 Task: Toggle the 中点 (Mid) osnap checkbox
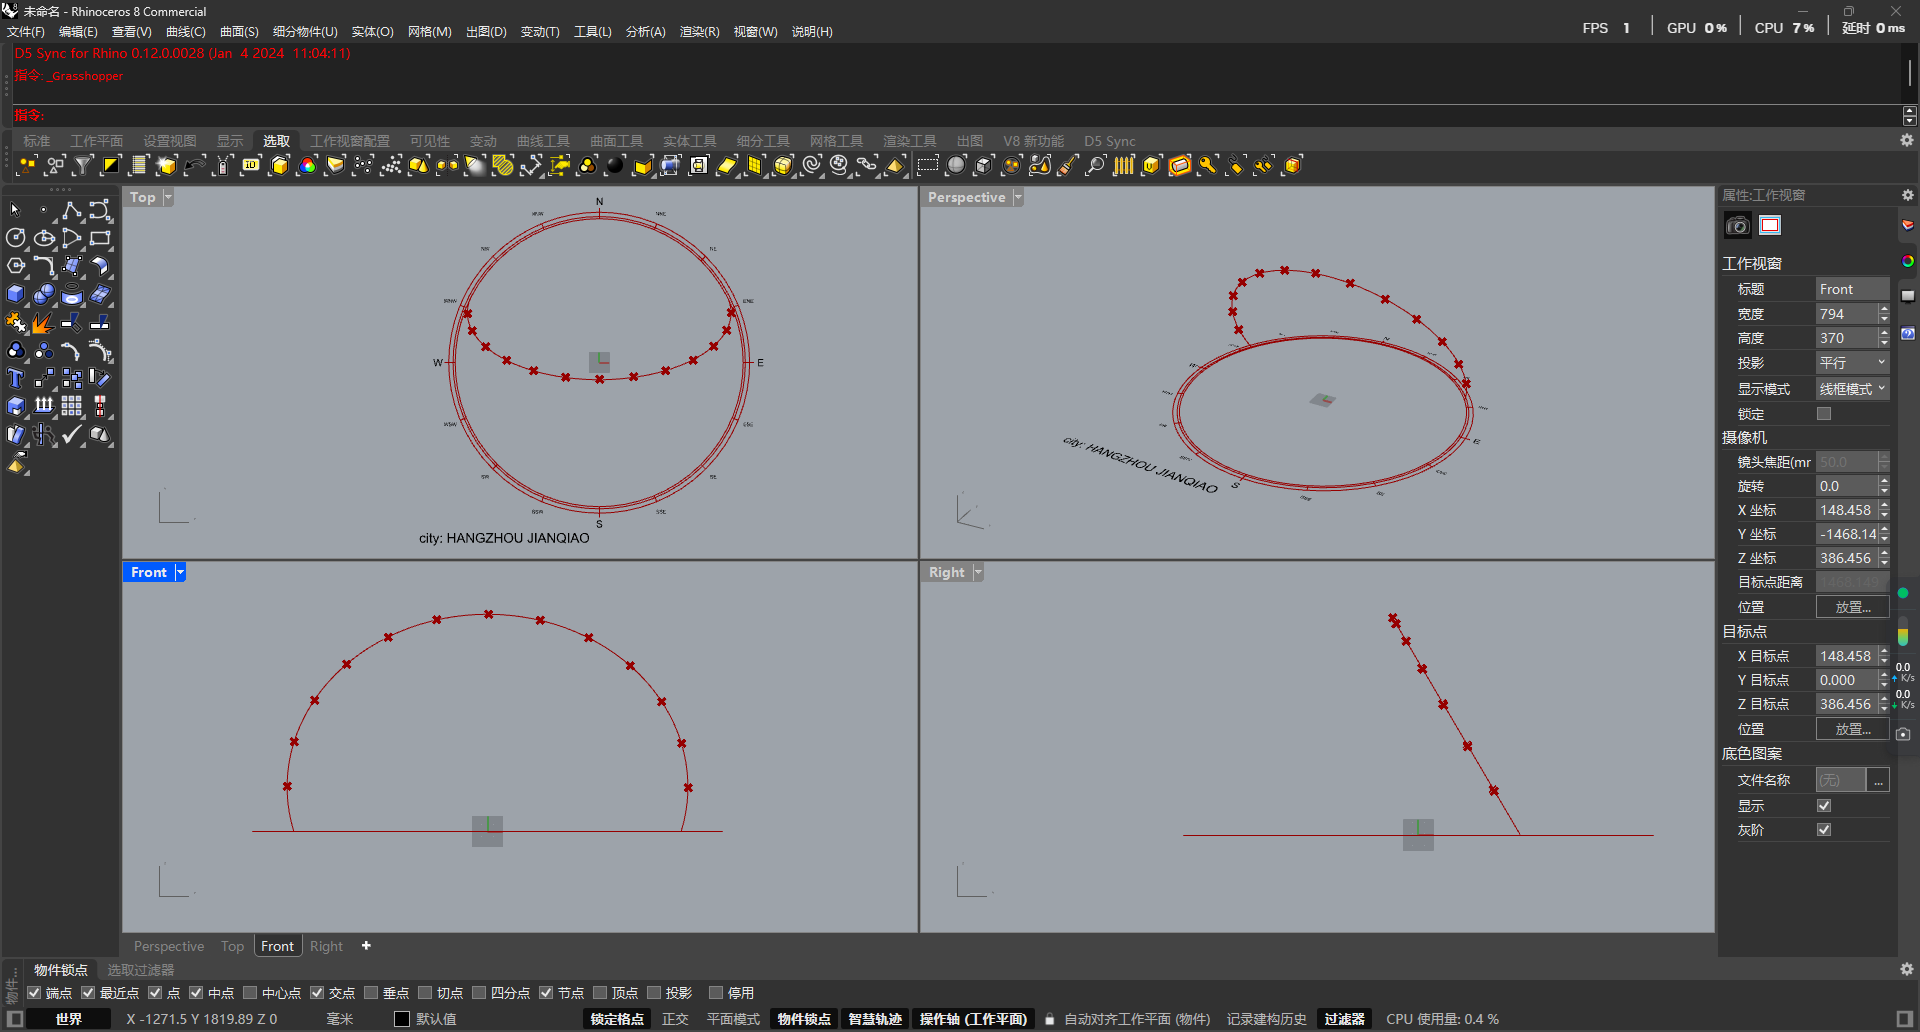[196, 993]
